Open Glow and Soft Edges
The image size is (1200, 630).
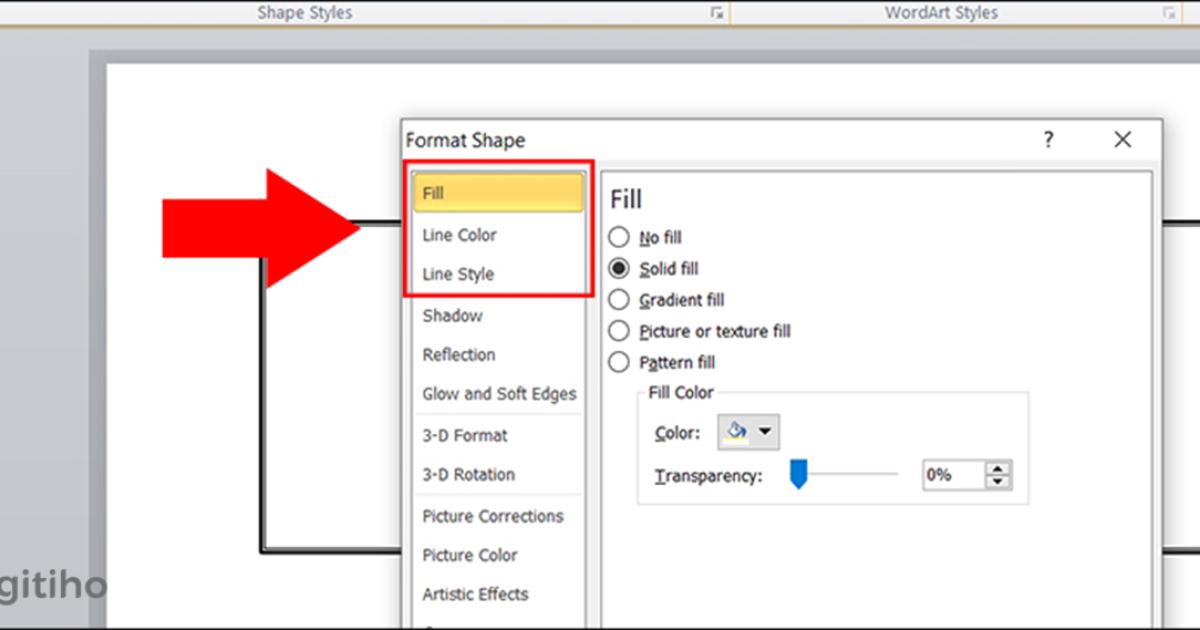(x=499, y=394)
